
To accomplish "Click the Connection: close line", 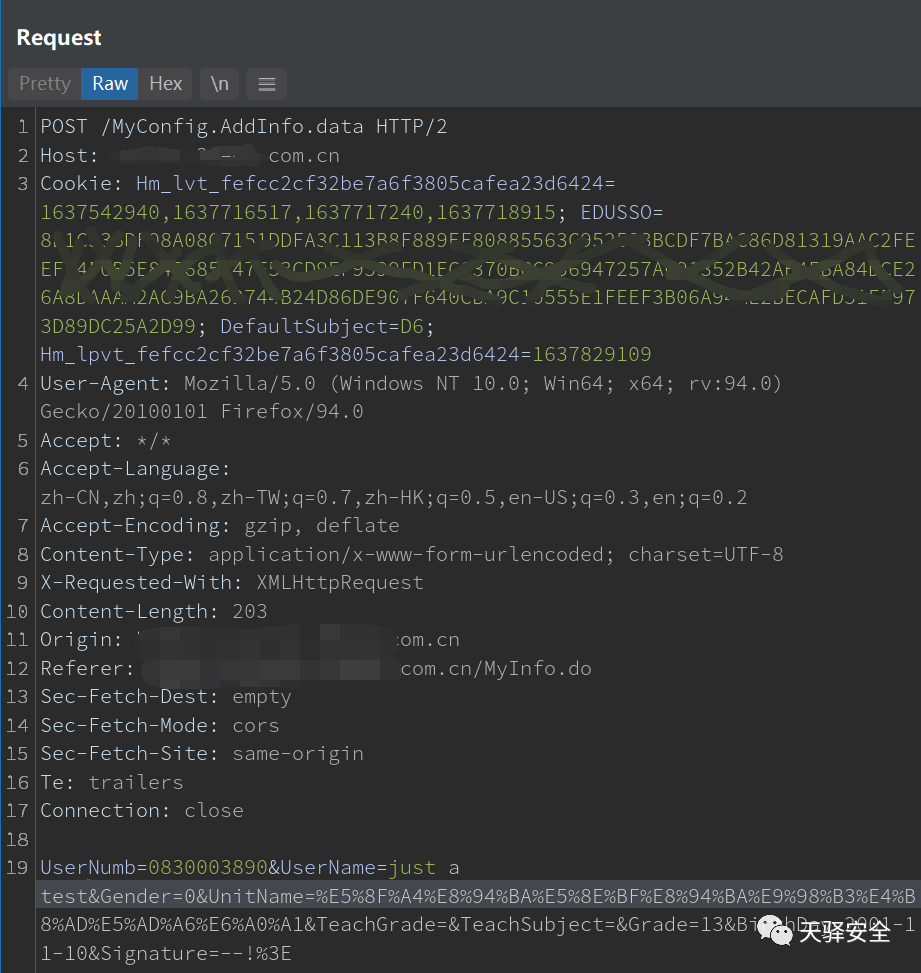I will [x=142, y=811].
